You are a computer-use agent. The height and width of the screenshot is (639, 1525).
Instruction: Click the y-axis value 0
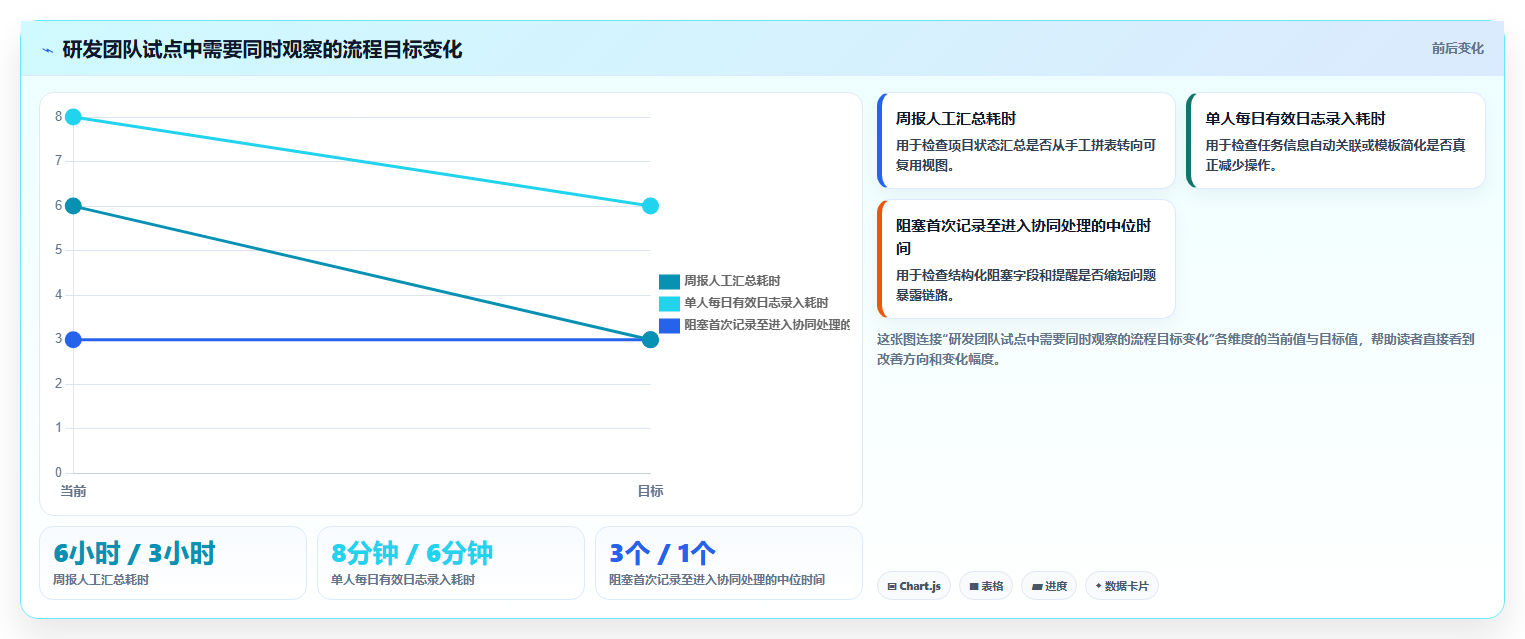coord(58,473)
